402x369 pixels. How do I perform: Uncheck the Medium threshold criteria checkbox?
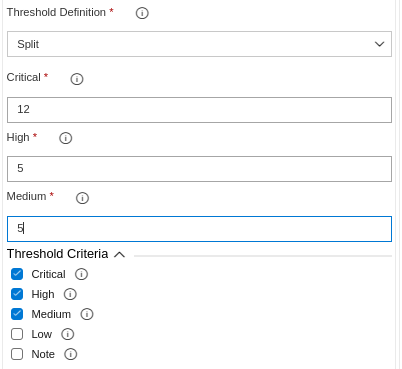point(17,314)
